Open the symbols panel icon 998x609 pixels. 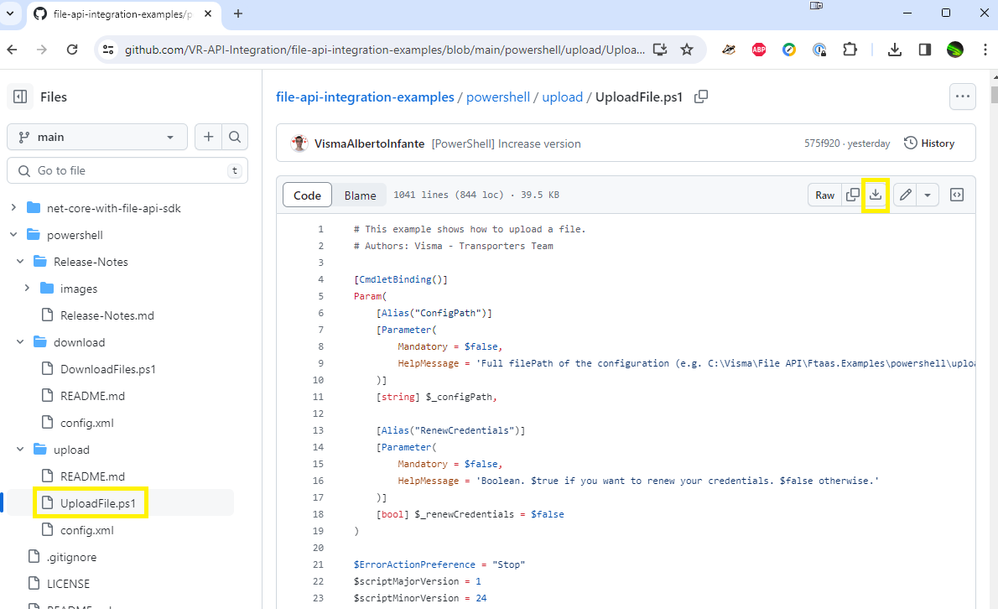957,195
